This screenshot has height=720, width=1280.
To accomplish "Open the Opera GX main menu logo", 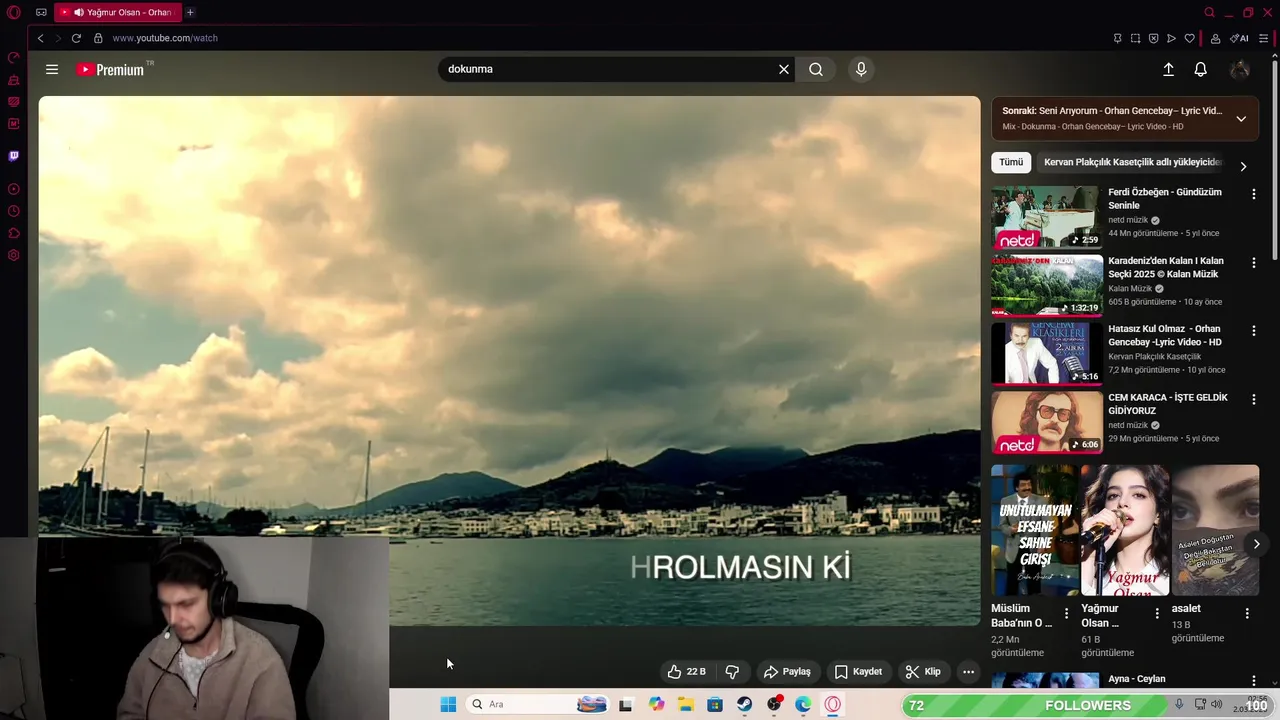I will coord(14,12).
